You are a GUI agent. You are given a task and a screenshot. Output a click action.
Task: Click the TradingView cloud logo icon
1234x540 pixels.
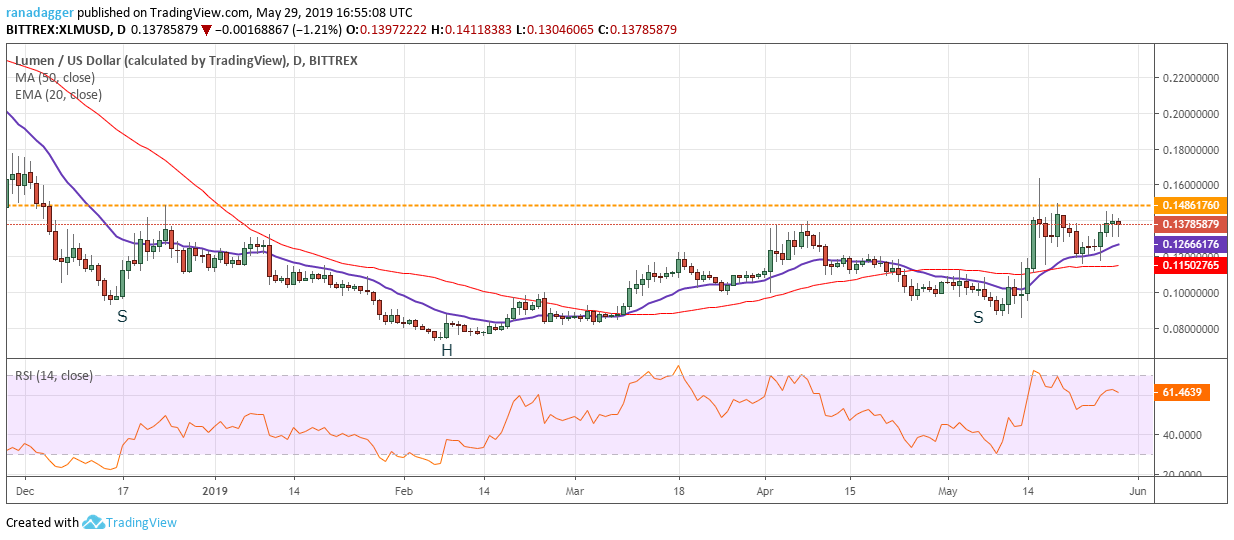(x=94, y=522)
